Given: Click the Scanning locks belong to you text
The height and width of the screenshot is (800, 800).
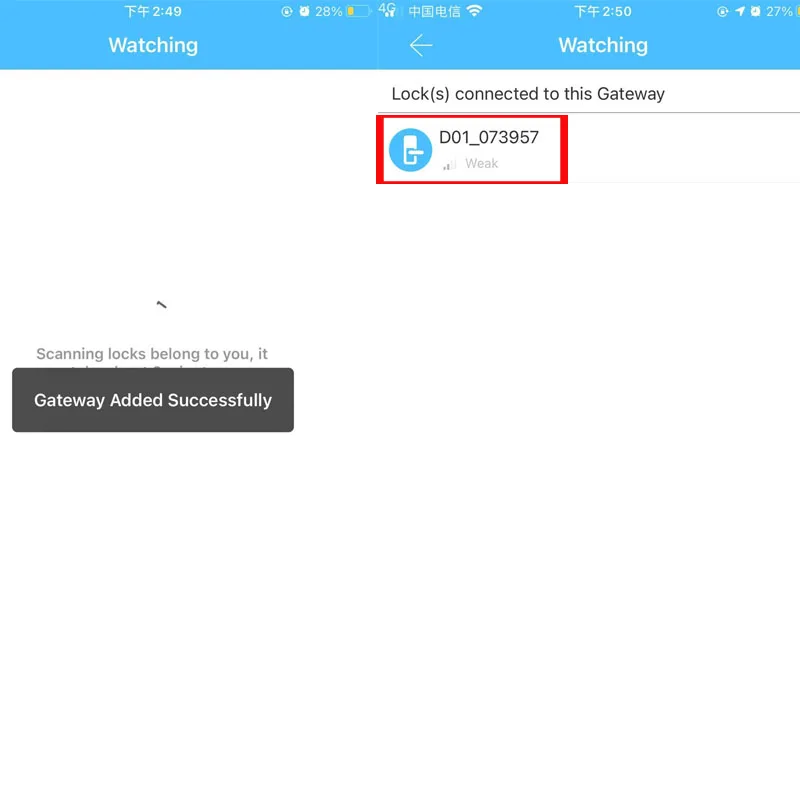Looking at the screenshot, I should [x=152, y=354].
